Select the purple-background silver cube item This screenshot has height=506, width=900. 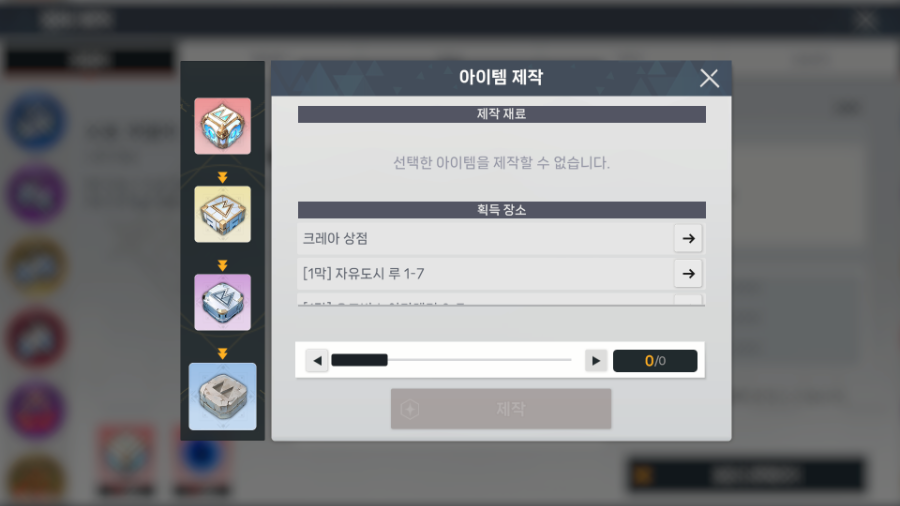222,302
